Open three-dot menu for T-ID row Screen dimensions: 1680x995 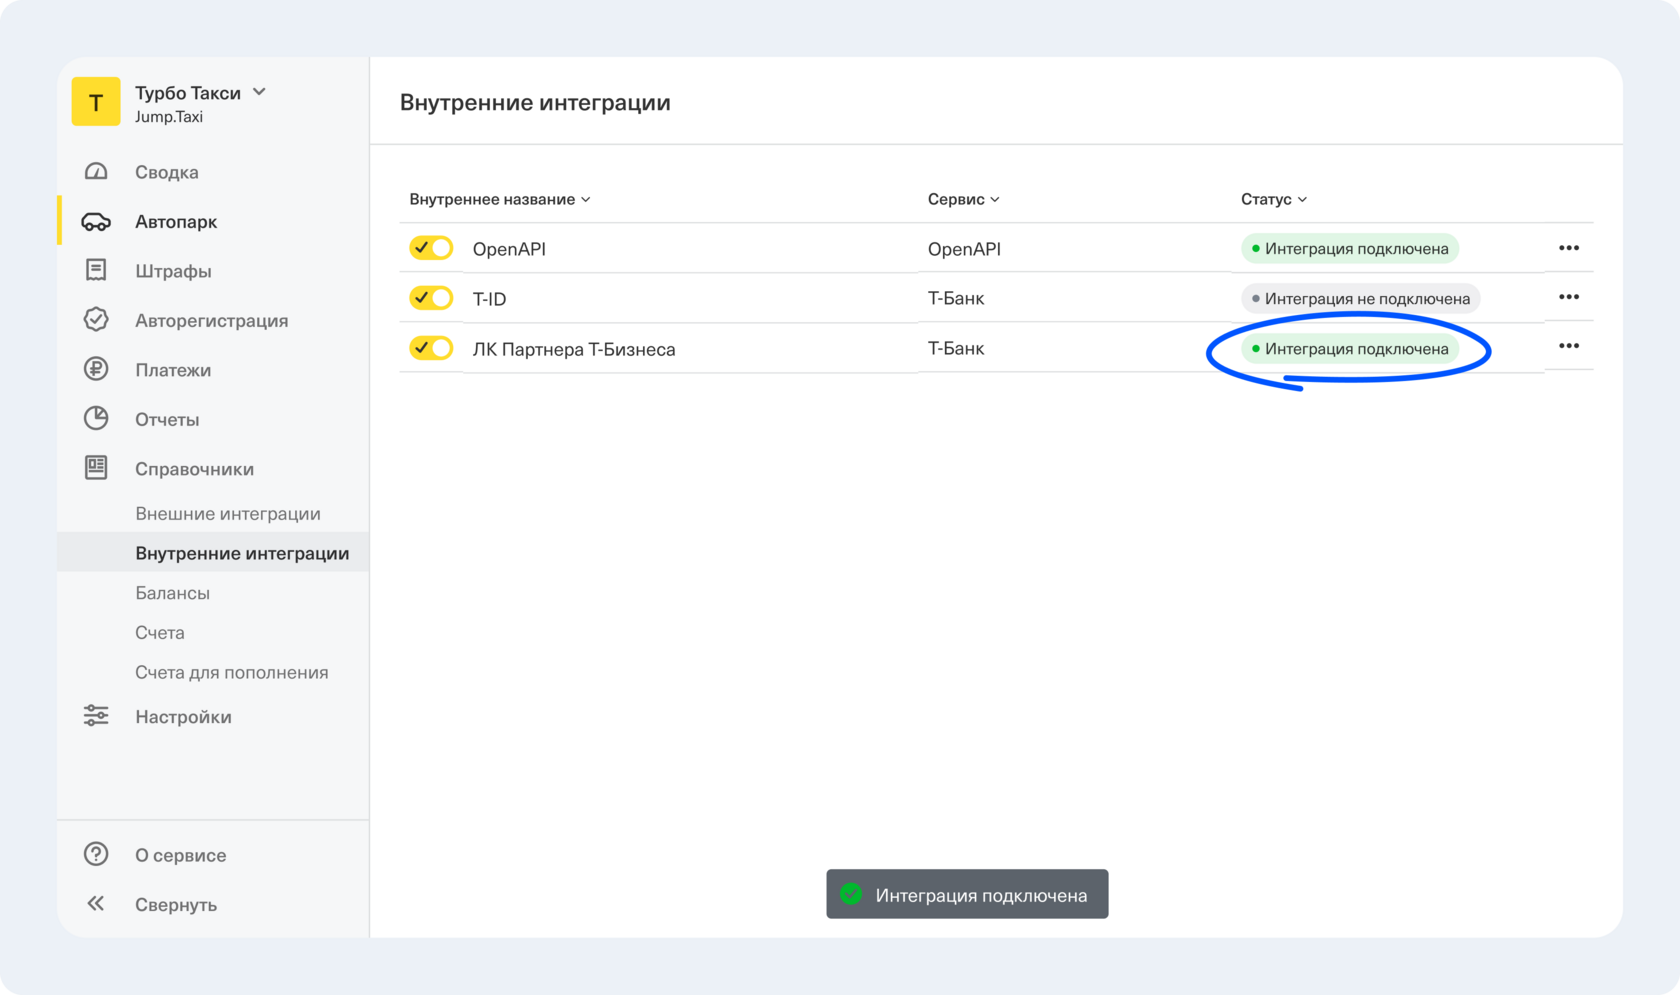point(1568,297)
